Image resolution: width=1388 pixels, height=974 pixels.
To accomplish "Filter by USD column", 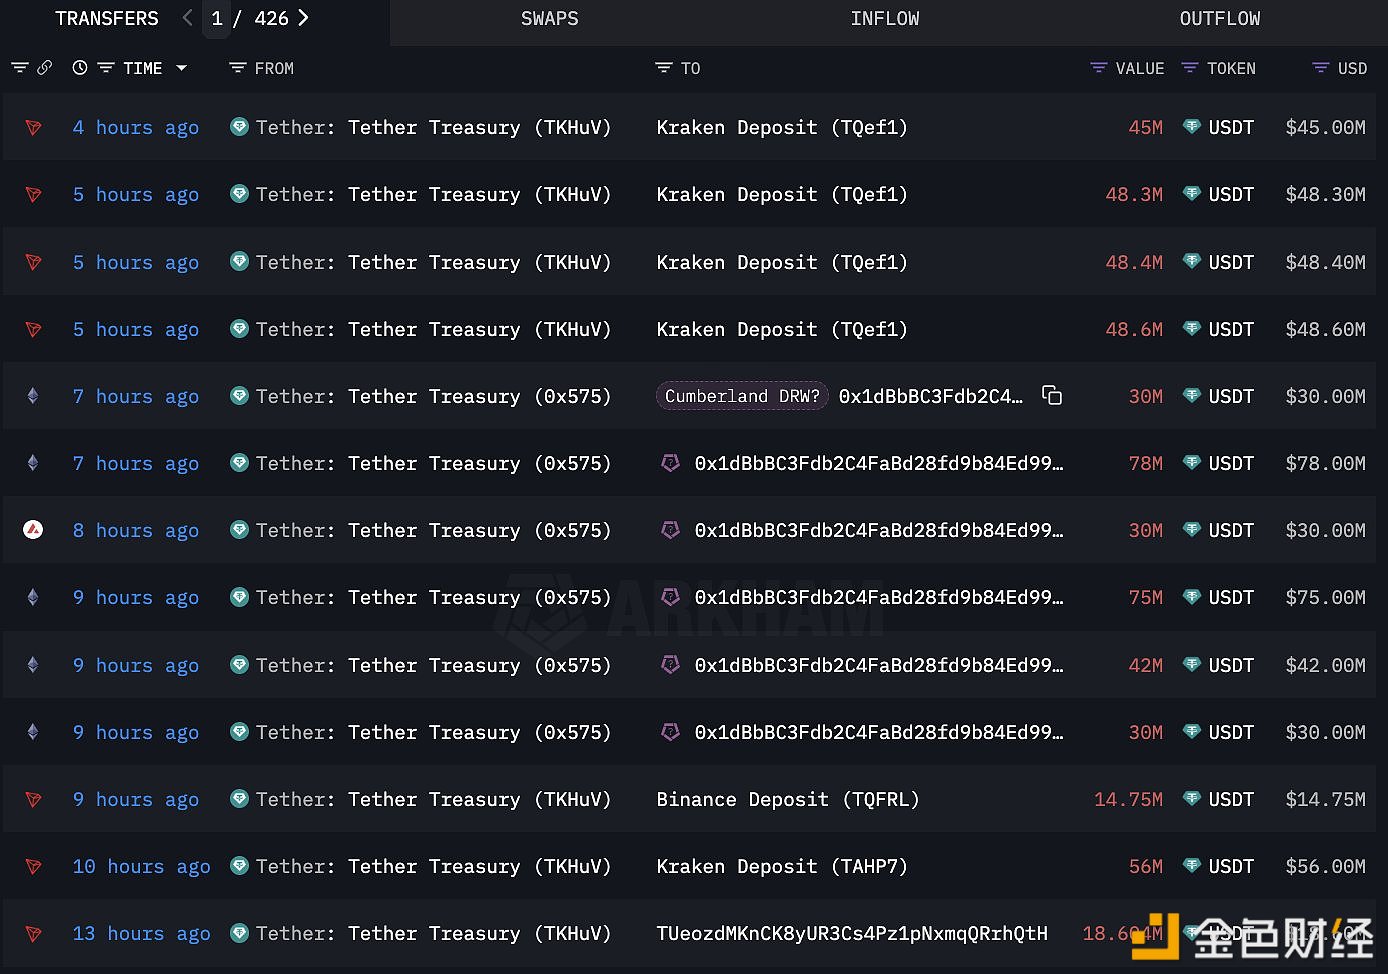I will 1320,68.
